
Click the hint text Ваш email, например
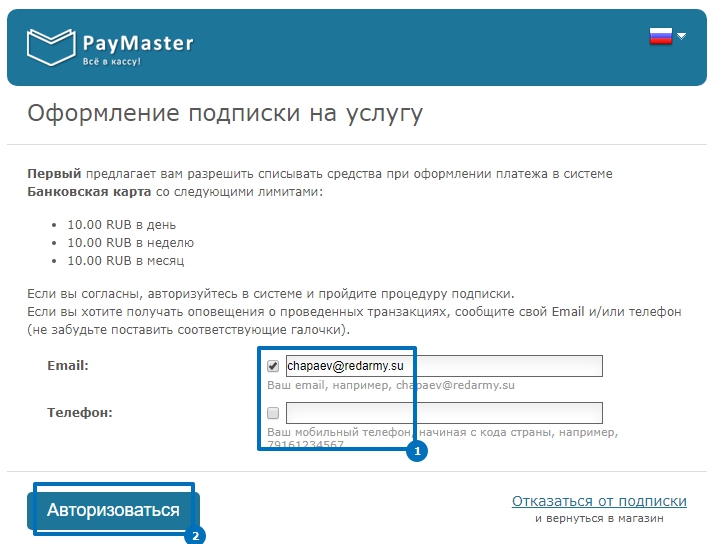329,385
